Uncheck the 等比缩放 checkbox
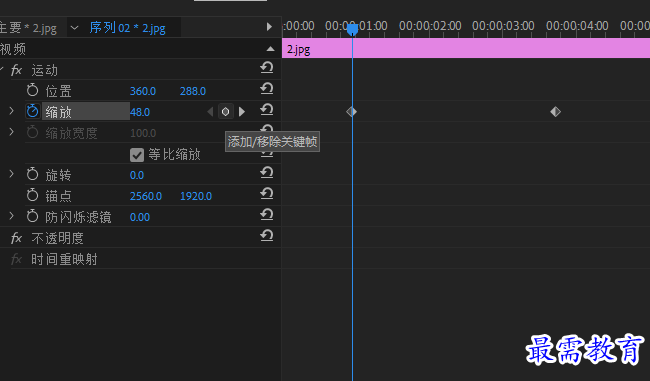The image size is (650, 381). [137, 155]
